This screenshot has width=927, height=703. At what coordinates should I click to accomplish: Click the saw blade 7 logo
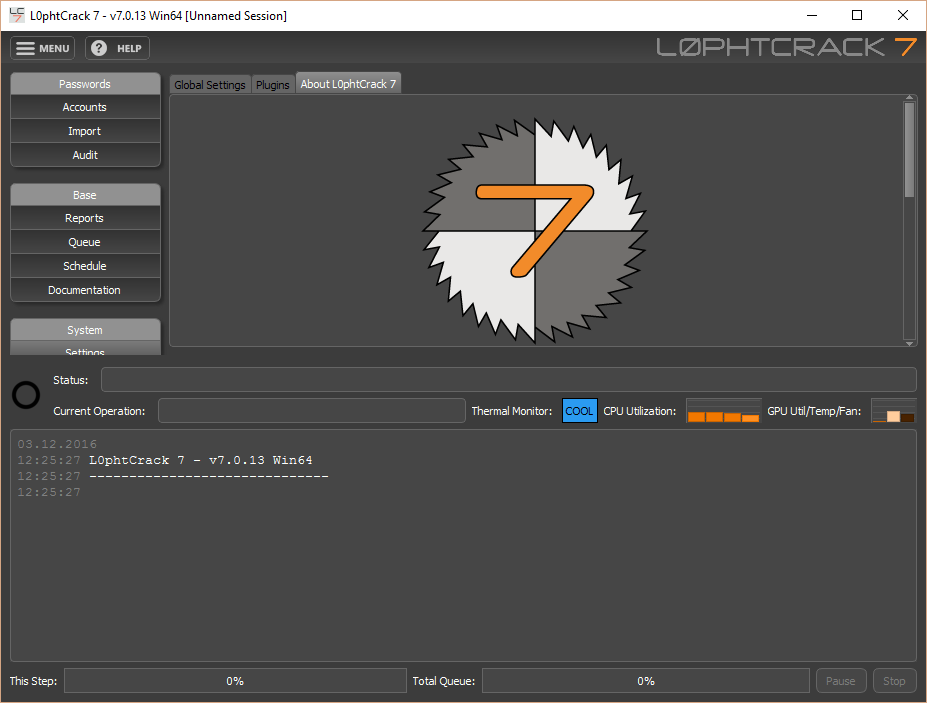534,228
